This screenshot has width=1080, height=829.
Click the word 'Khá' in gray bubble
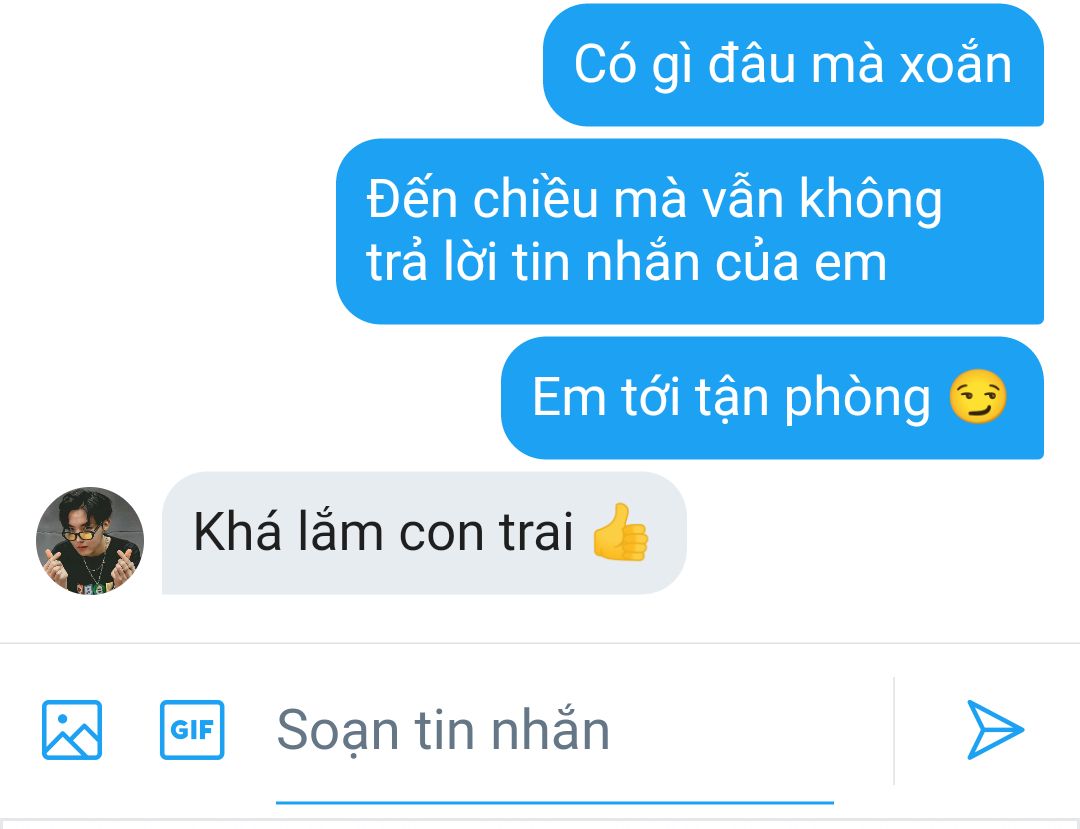pyautogui.click(x=238, y=532)
